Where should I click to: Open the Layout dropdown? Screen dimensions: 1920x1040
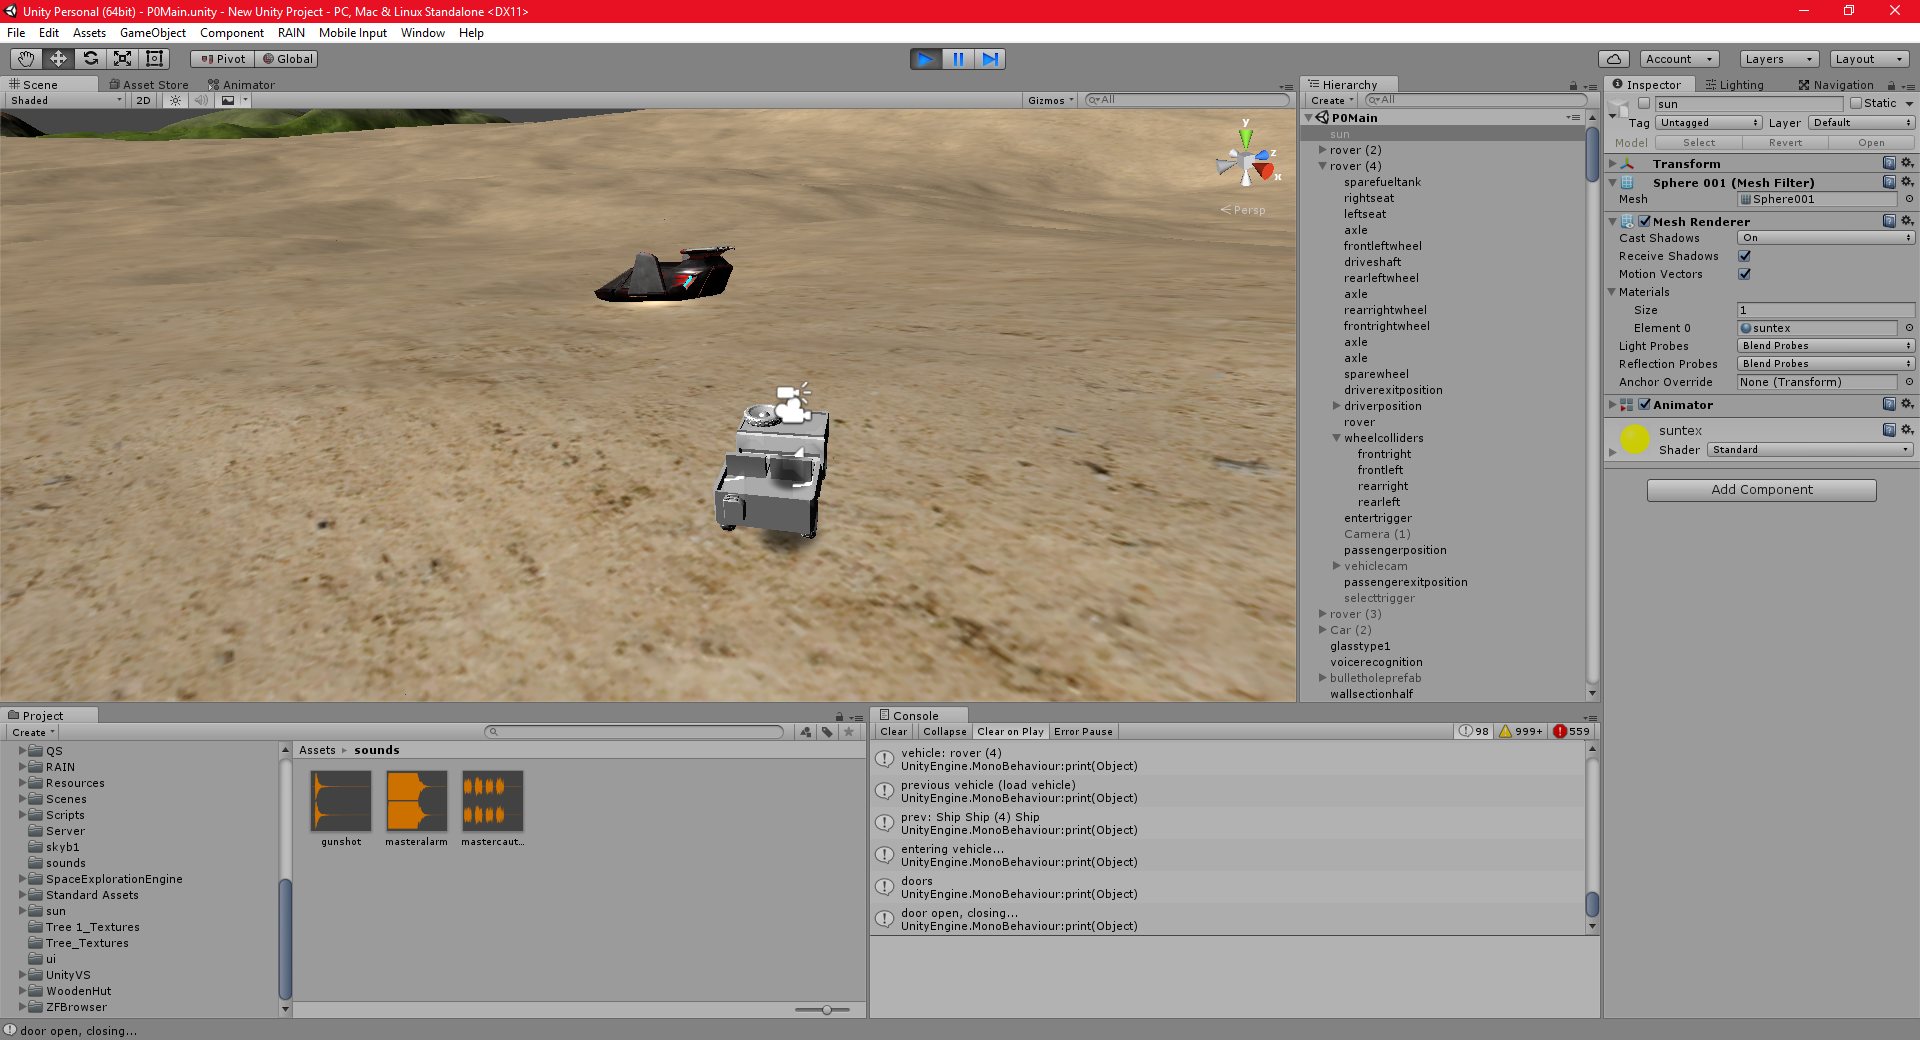point(1870,59)
